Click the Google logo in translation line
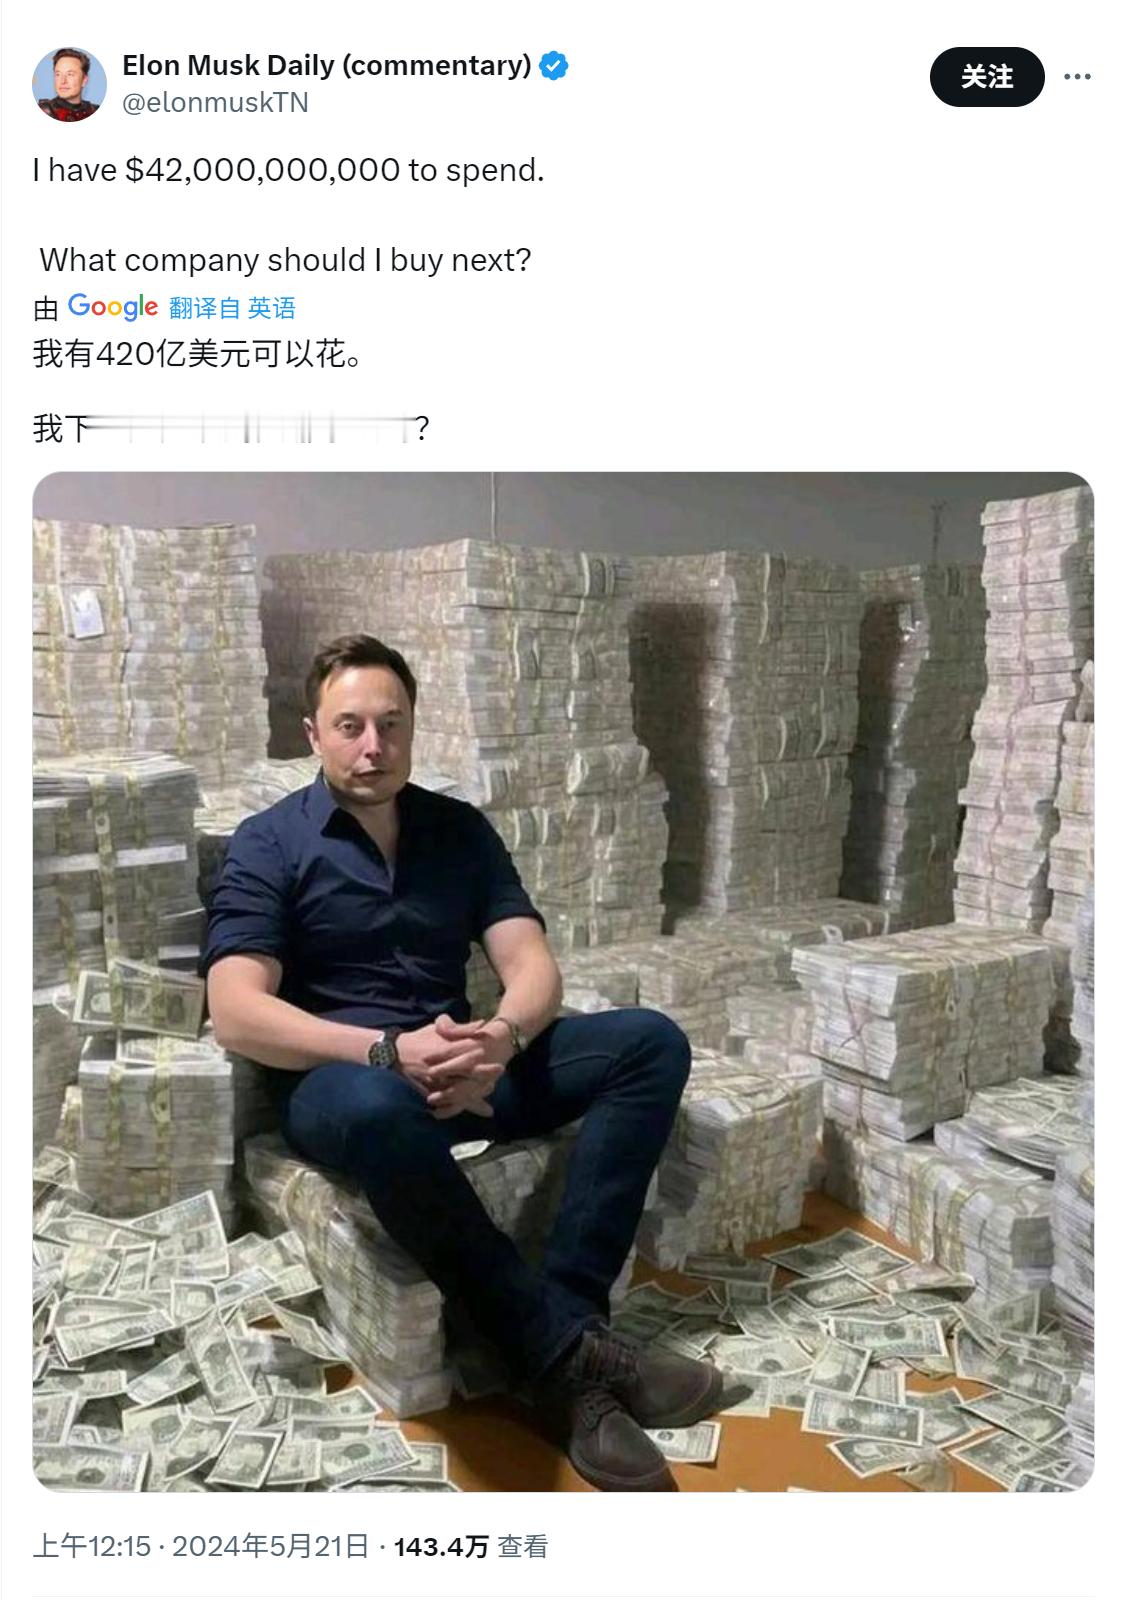 (112, 306)
